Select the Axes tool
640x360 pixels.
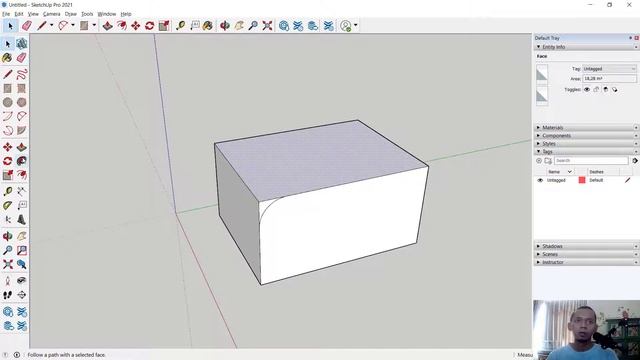(x=7, y=220)
